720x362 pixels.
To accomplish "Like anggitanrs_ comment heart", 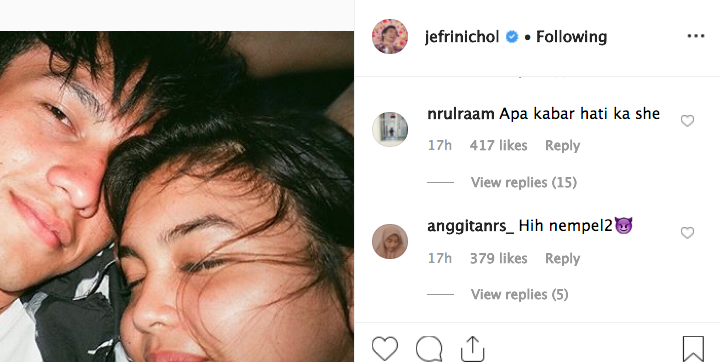I will (x=687, y=233).
